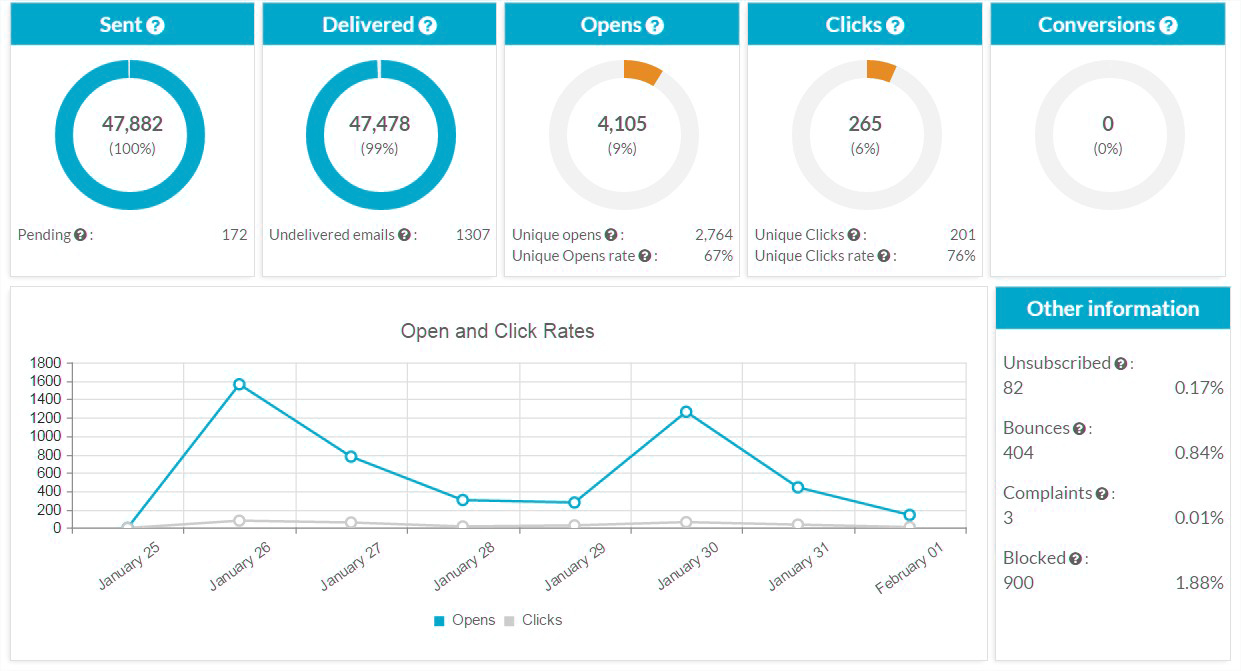Toggle the Clicks series in chart legend
The width and height of the screenshot is (1241, 671).
tap(533, 620)
